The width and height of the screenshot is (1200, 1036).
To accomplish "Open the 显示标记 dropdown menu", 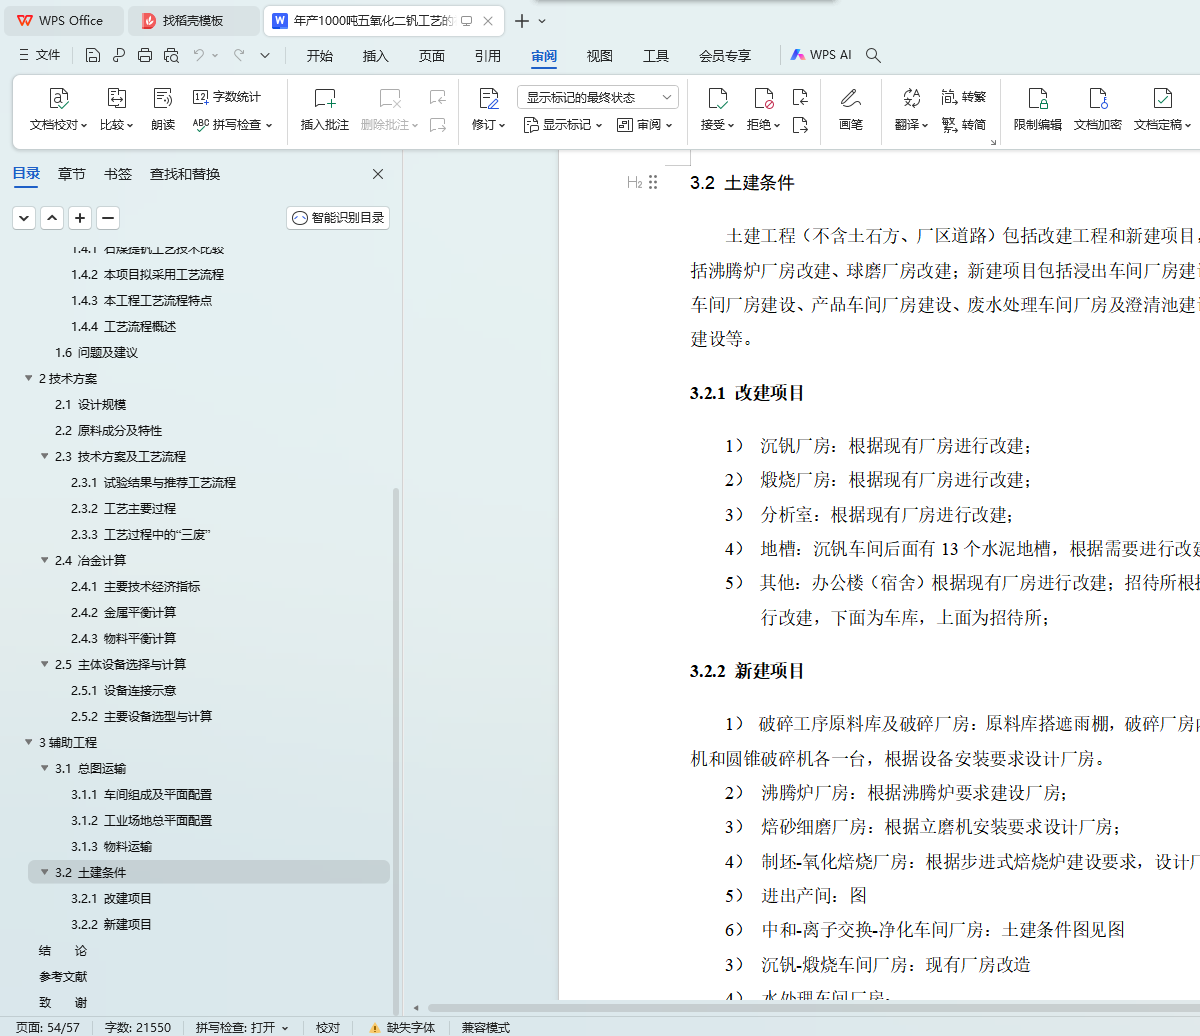I will (563, 125).
